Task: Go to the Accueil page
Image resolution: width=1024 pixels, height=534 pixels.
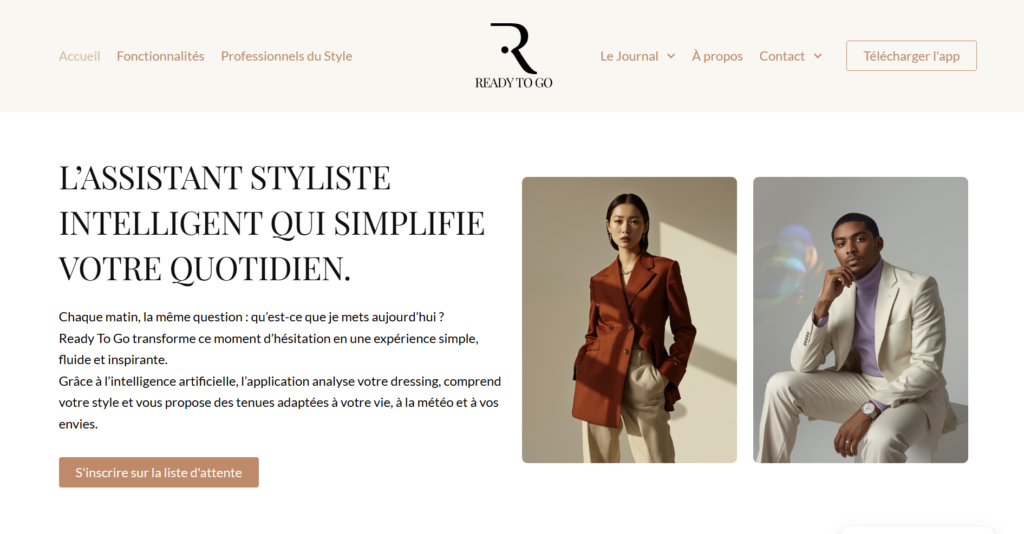Action: tap(80, 56)
